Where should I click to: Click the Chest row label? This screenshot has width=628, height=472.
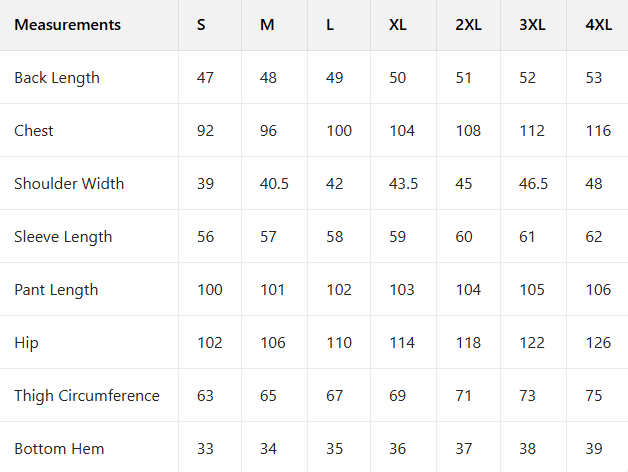click(x=34, y=131)
